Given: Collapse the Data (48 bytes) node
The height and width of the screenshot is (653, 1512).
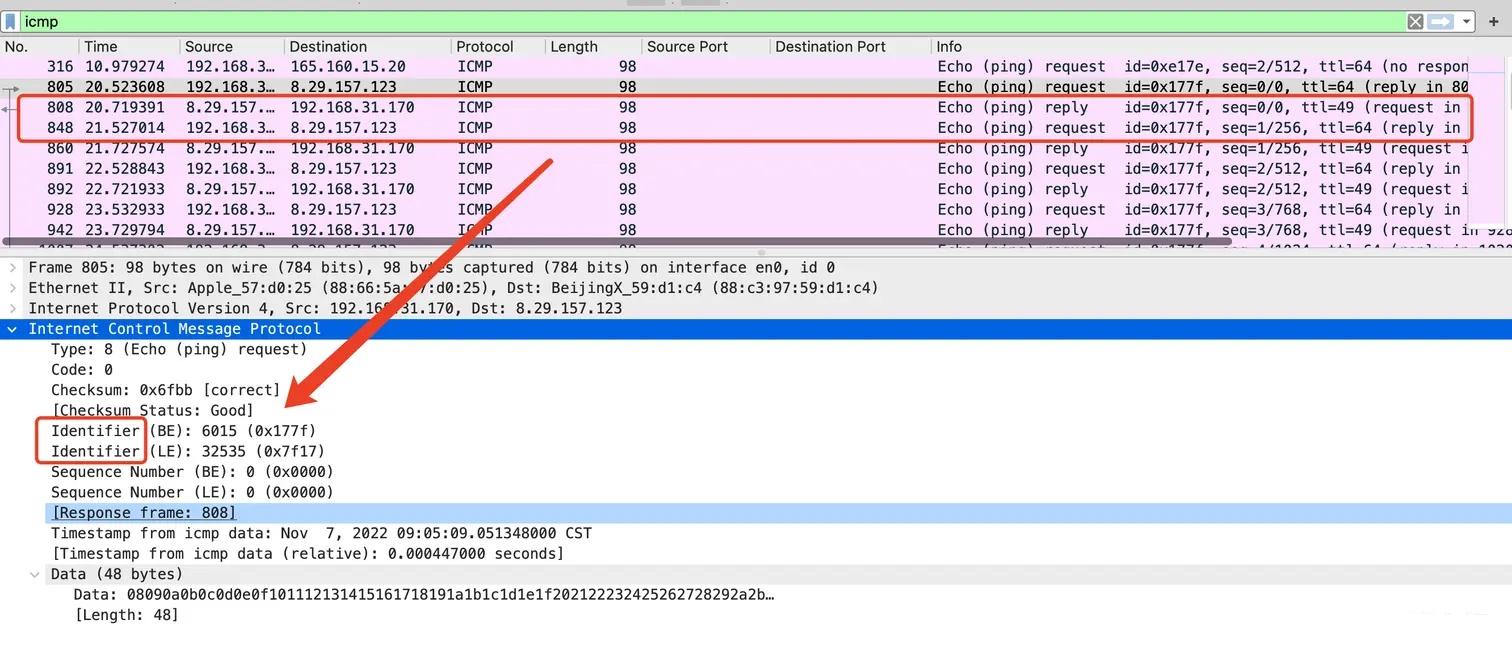Looking at the screenshot, I should [36, 575].
